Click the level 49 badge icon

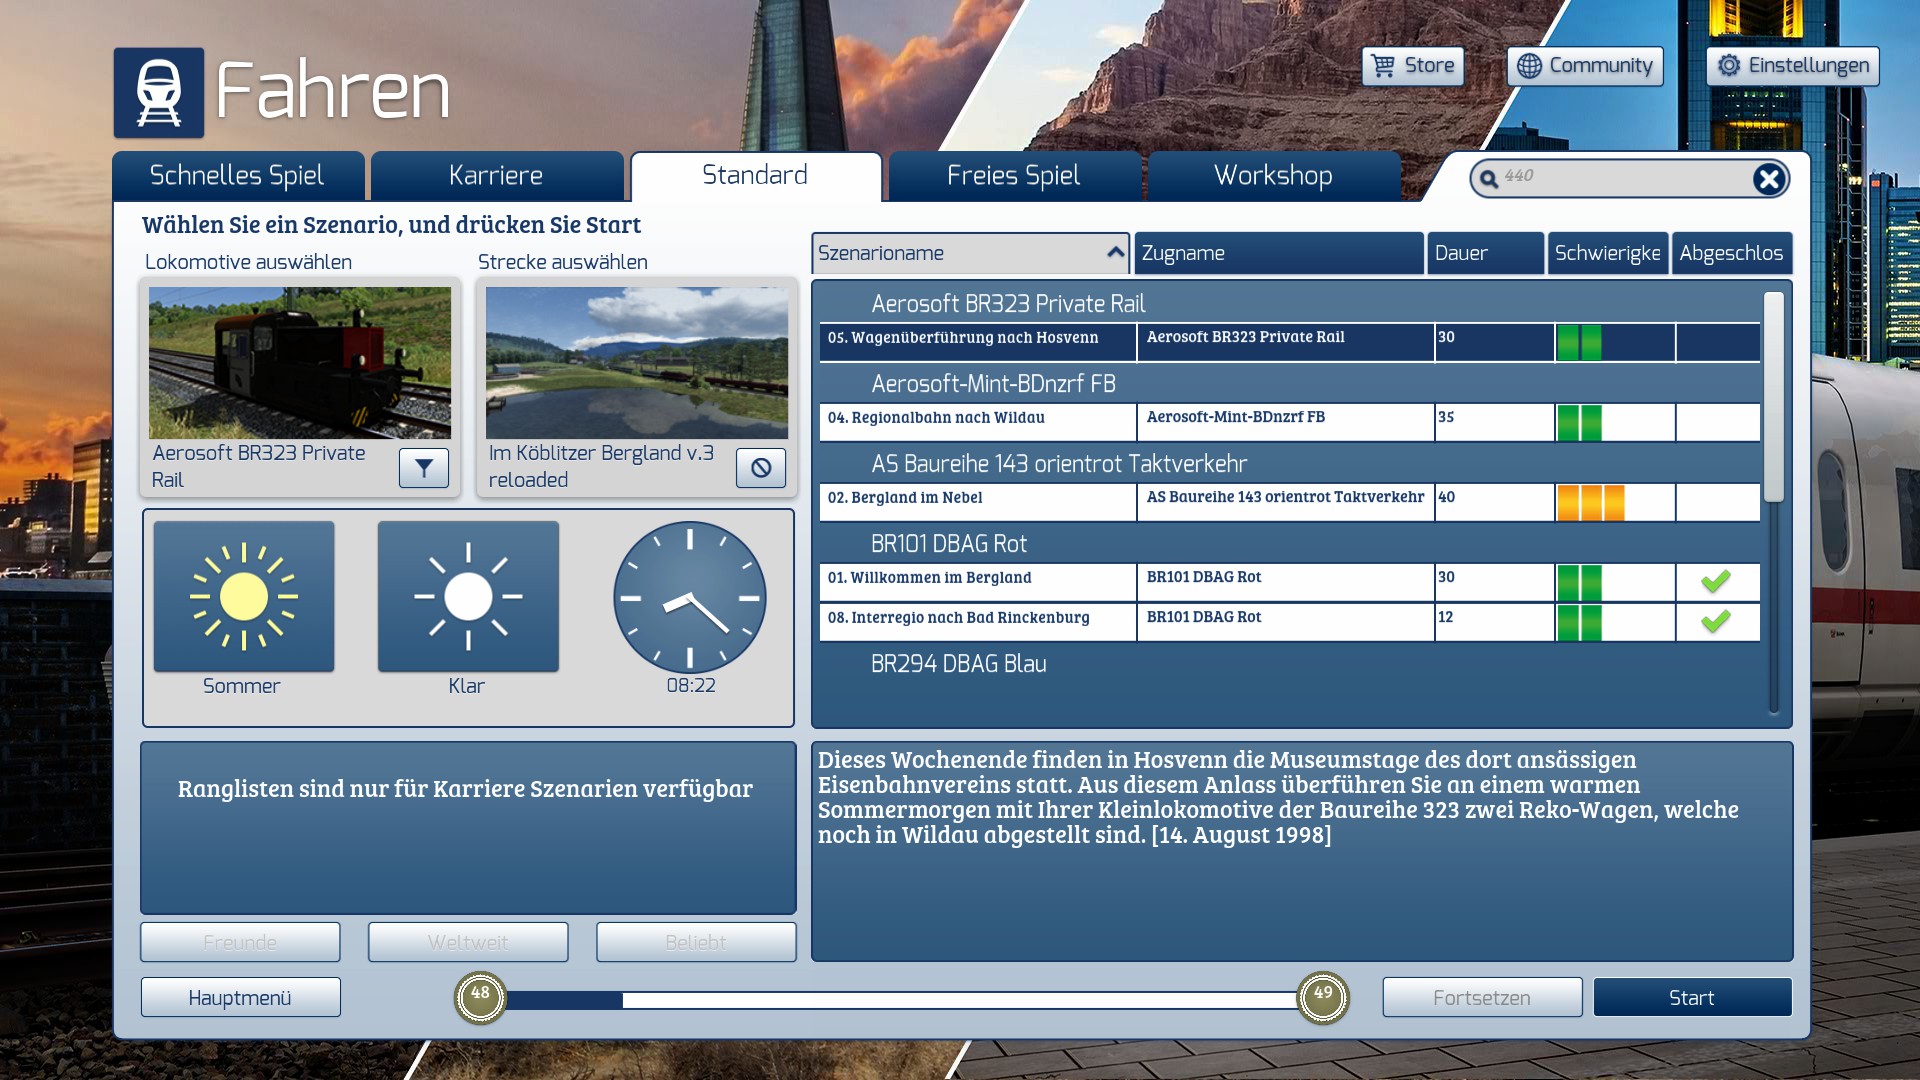[1322, 997]
